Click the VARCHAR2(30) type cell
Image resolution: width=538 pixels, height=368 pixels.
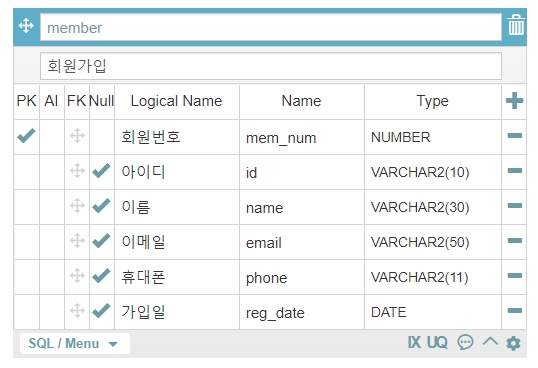(433, 207)
